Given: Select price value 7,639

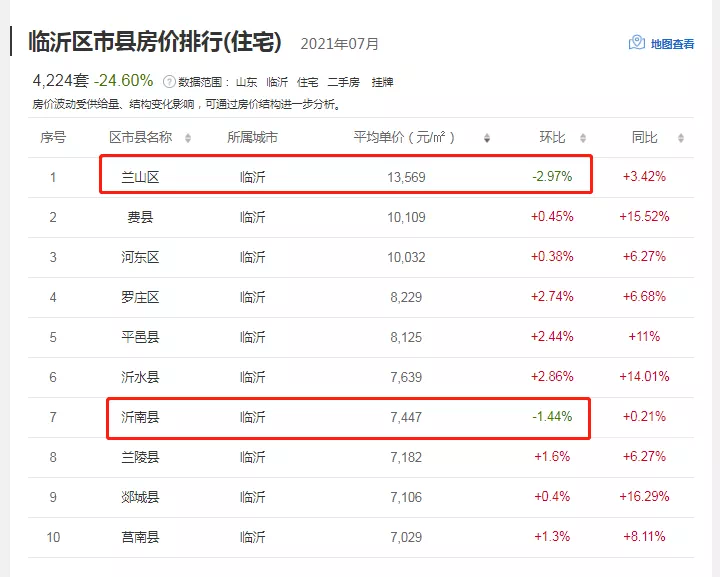Looking at the screenshot, I should 406,377.
